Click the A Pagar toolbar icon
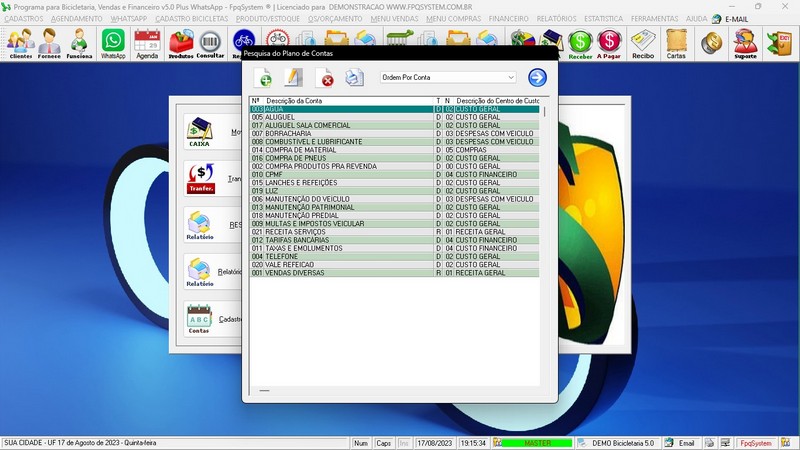Screen dimensions: 800x450 [609, 43]
